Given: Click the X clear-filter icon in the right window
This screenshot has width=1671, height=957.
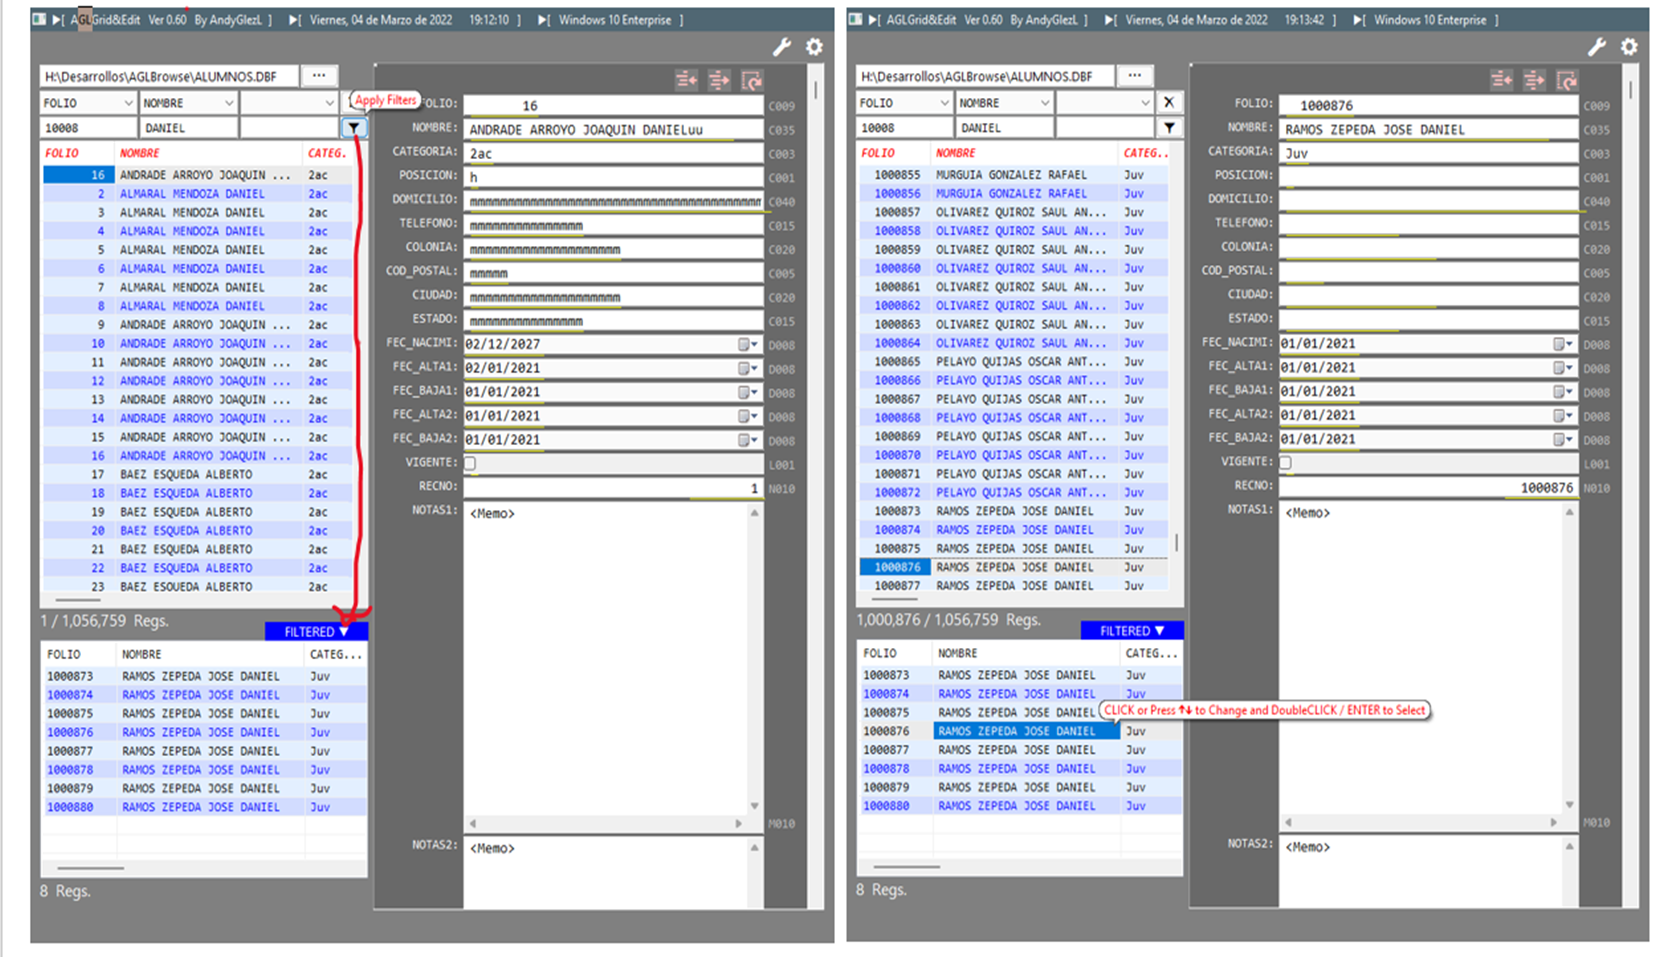Looking at the screenshot, I should point(1168,102).
